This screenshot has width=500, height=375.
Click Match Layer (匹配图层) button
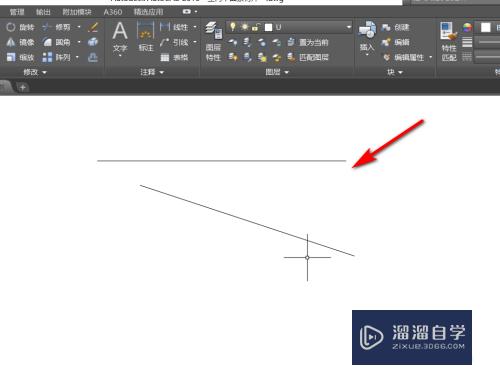coord(308,57)
